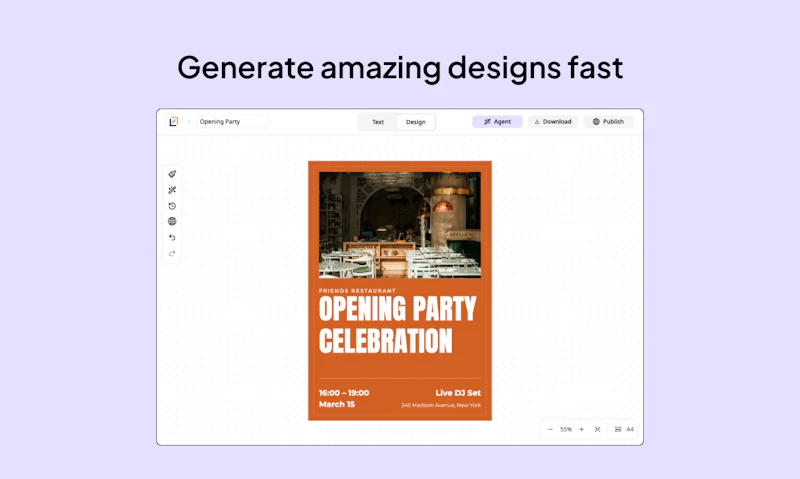The width and height of the screenshot is (800, 479).
Task: Select the FRIENDS RESTAURANT subtitle text
Action: coord(357,291)
